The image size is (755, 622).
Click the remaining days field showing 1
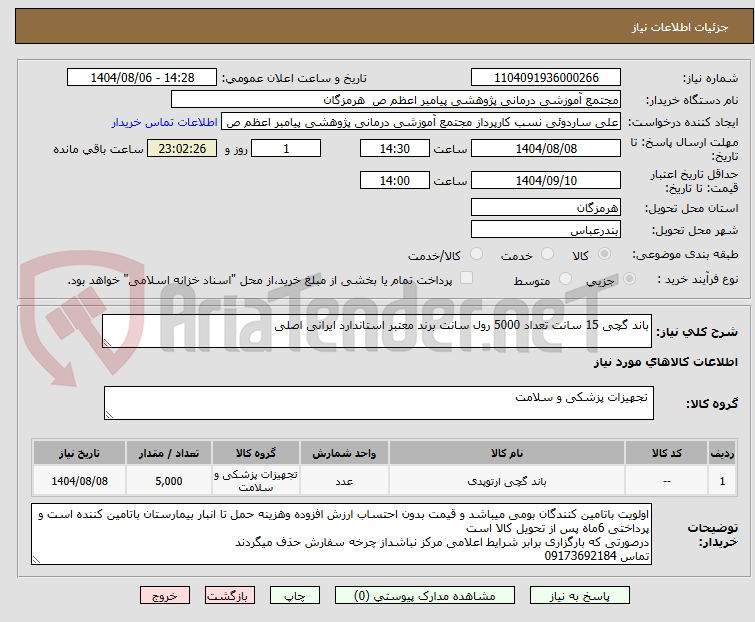[x=286, y=148]
